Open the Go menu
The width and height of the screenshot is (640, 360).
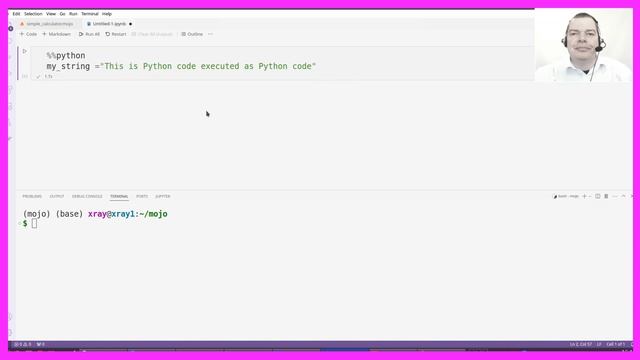pos(62,14)
